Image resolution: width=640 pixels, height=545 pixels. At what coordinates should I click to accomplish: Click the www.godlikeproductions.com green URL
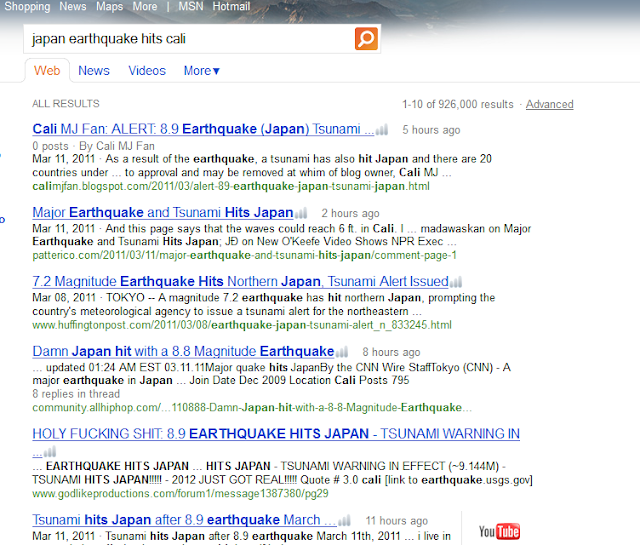click(180, 494)
